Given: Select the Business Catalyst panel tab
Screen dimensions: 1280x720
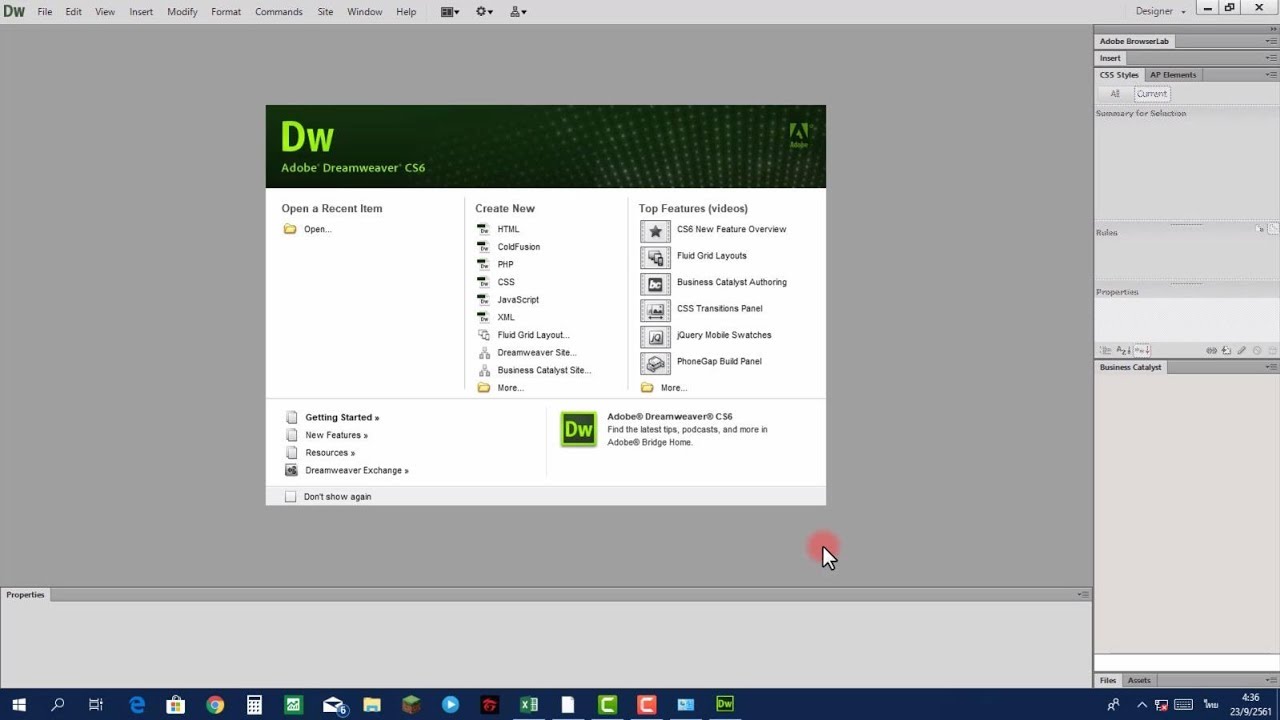Looking at the screenshot, I should click(1130, 367).
